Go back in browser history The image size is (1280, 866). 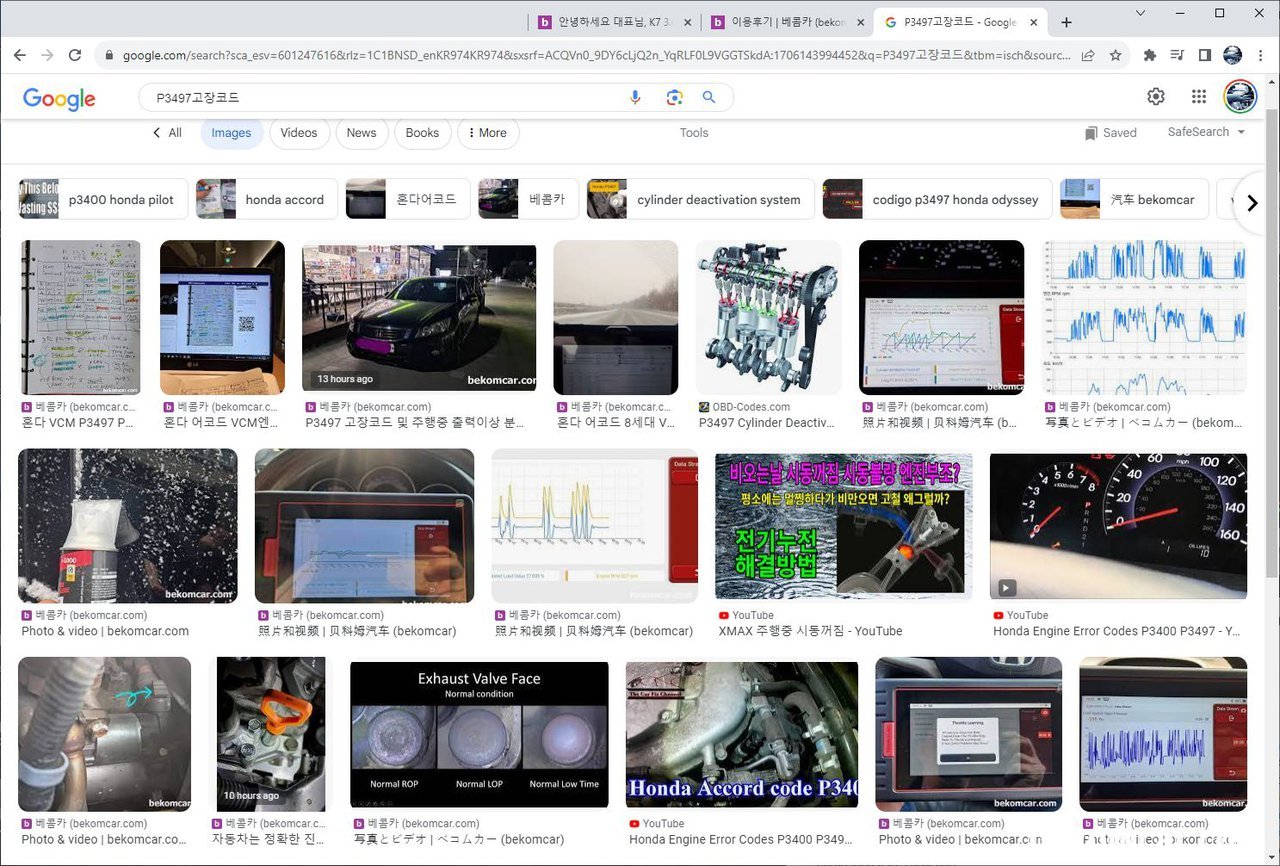coord(19,55)
